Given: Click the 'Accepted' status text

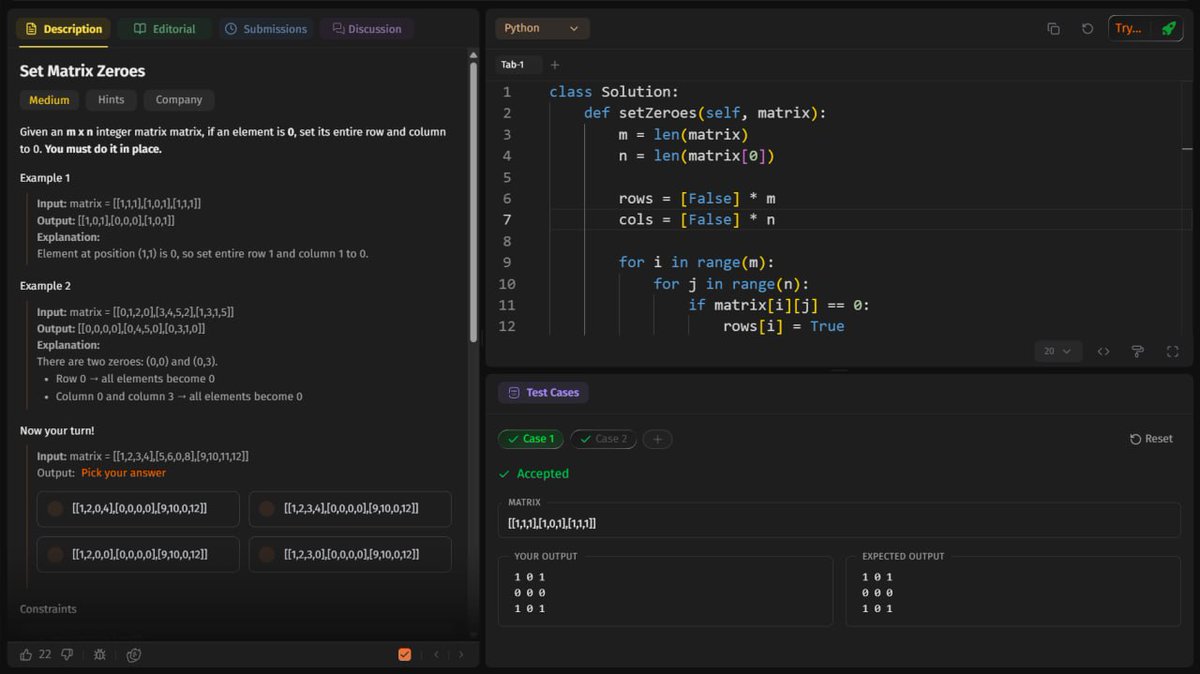Looking at the screenshot, I should pos(543,474).
